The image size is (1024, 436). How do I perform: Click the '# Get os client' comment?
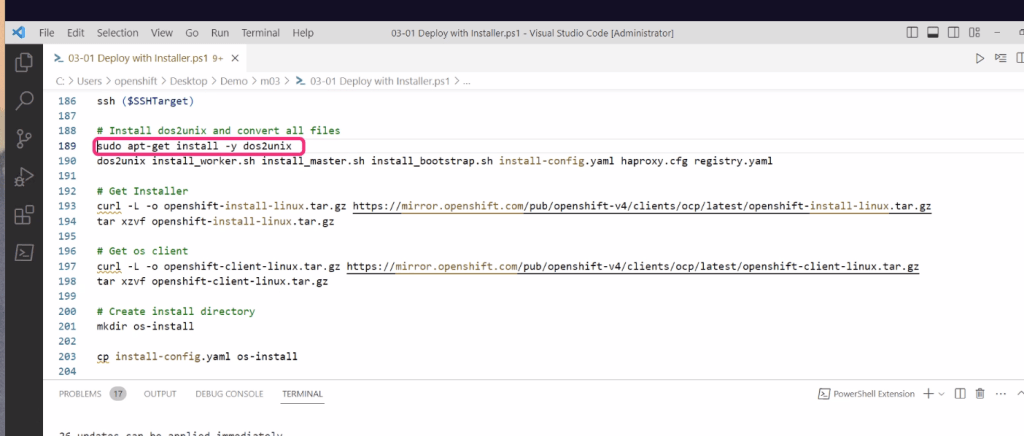[x=142, y=251]
